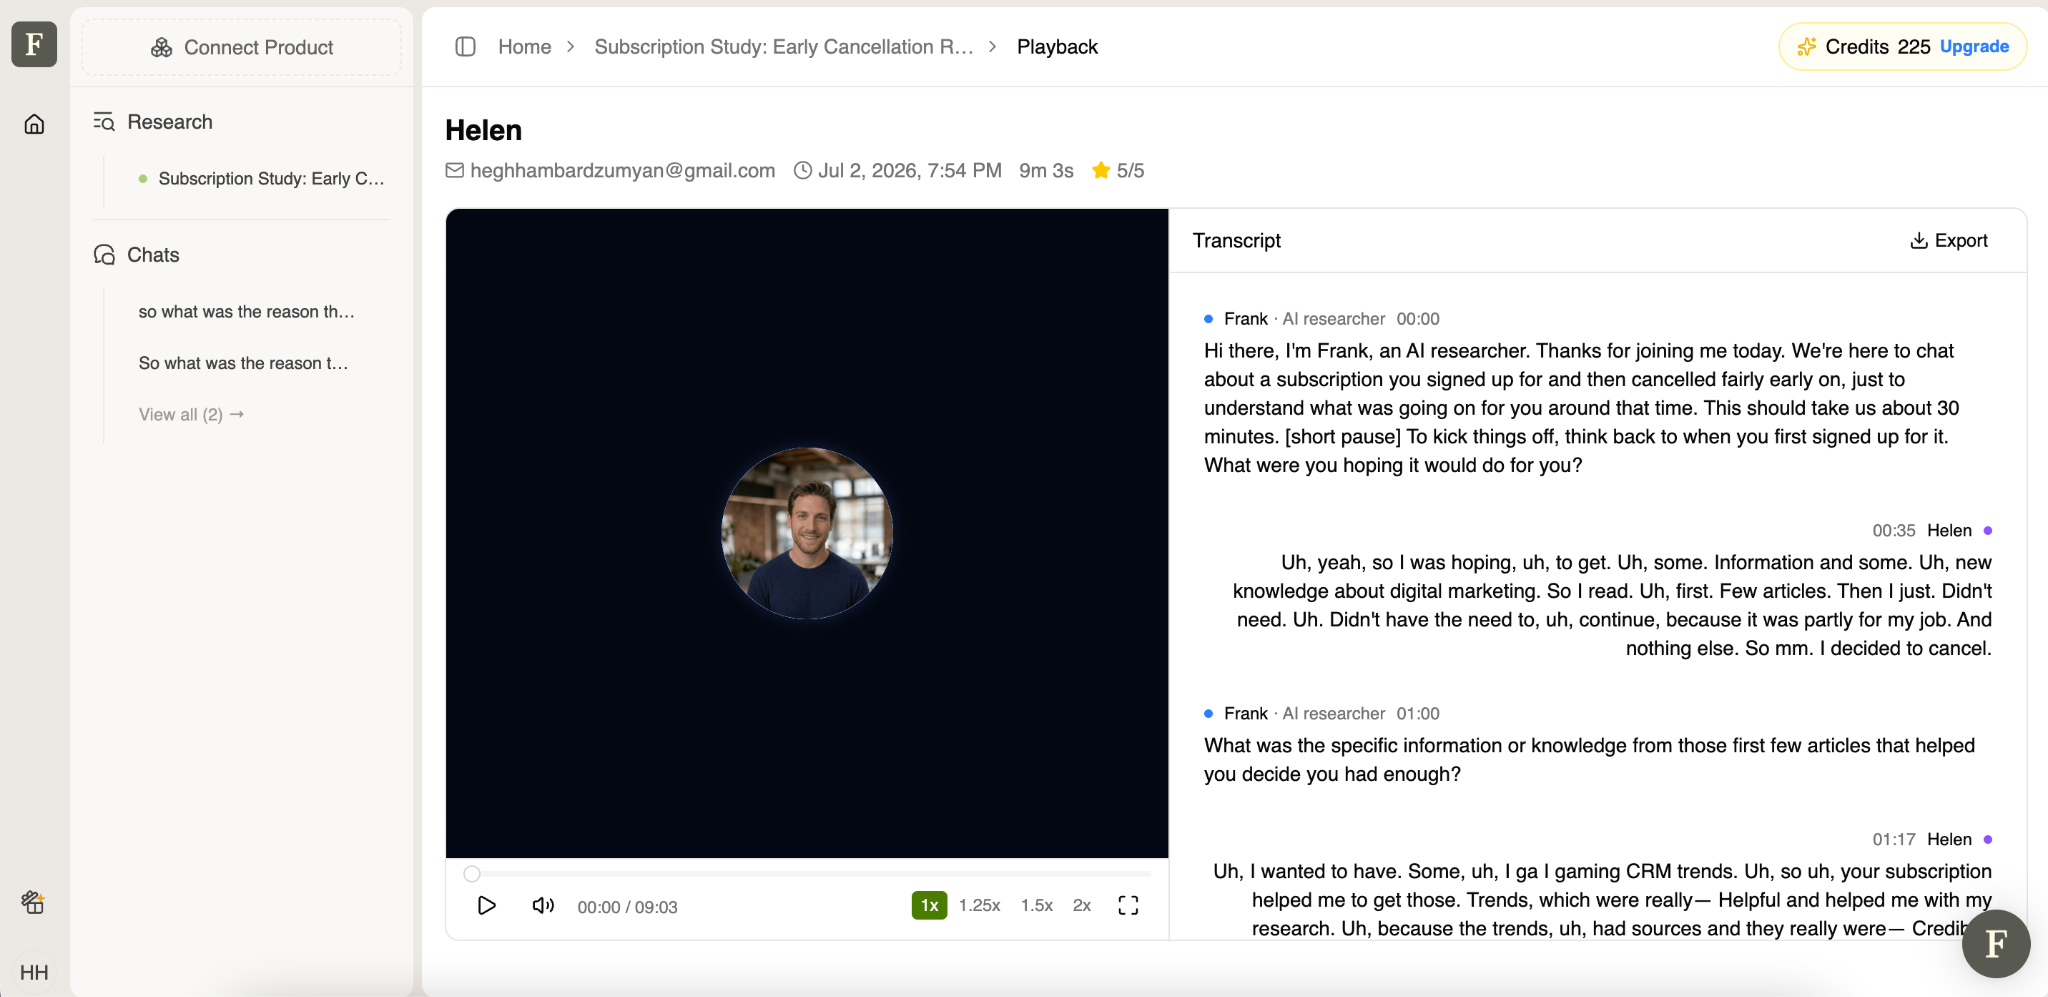Select Subscription Study: Early C… study item
The image size is (2048, 997).
coord(261,179)
